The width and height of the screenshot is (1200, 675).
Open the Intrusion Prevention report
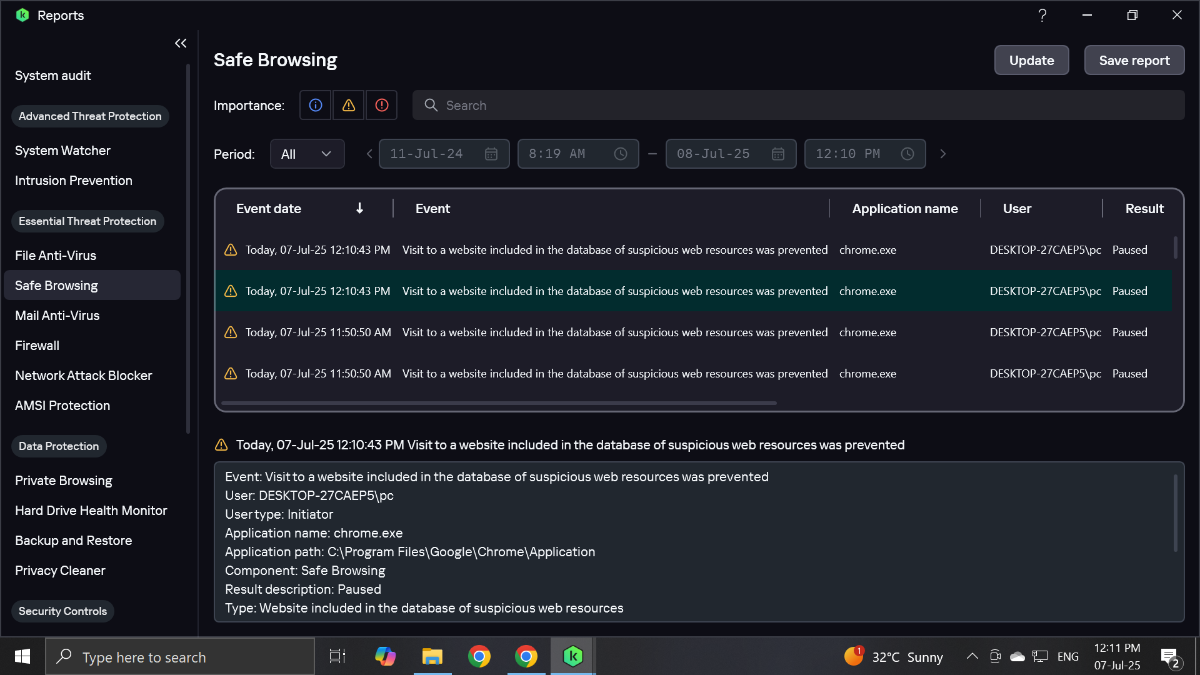click(74, 180)
